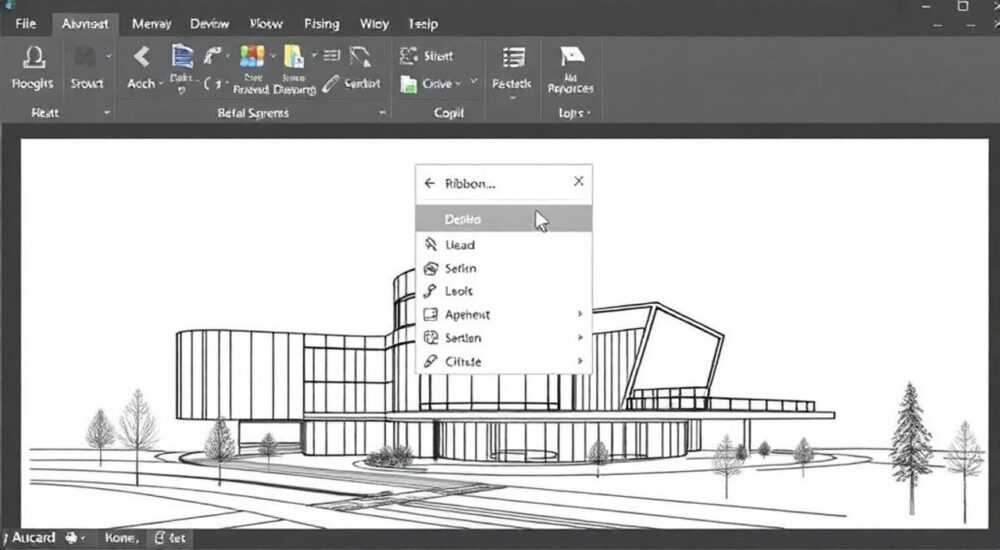Expand the Cilude submenu arrow
Image resolution: width=1000 pixels, height=550 pixels.
(x=580, y=361)
